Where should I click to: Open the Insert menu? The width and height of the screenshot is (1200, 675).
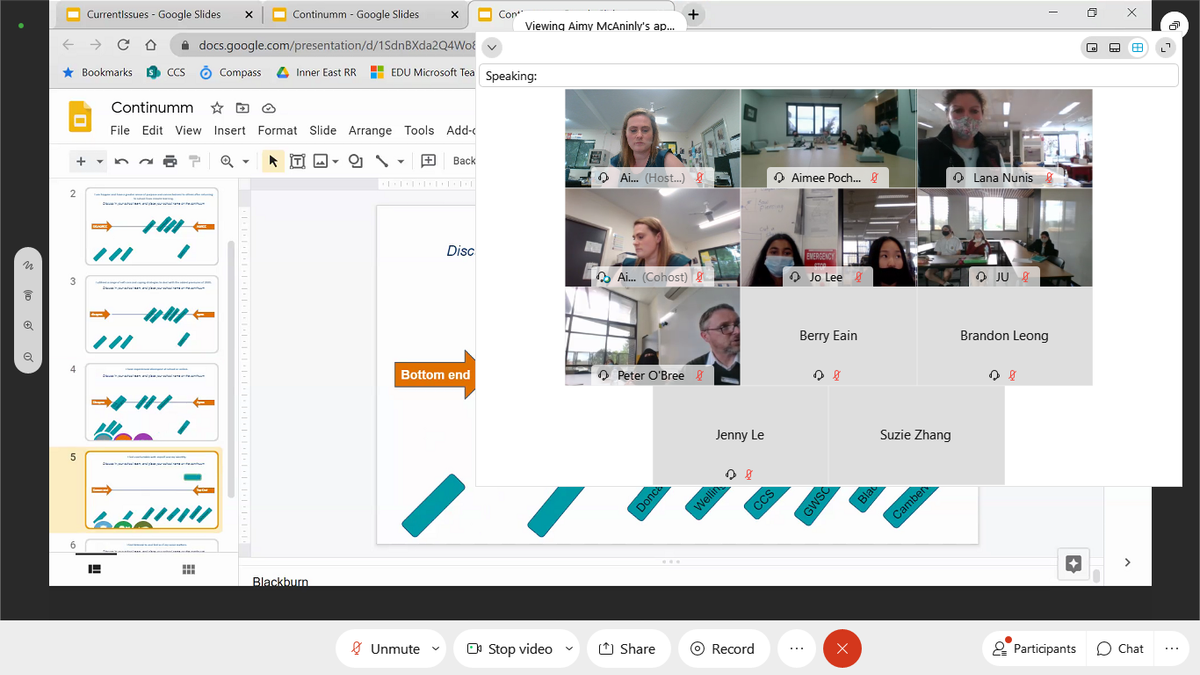tap(230, 130)
